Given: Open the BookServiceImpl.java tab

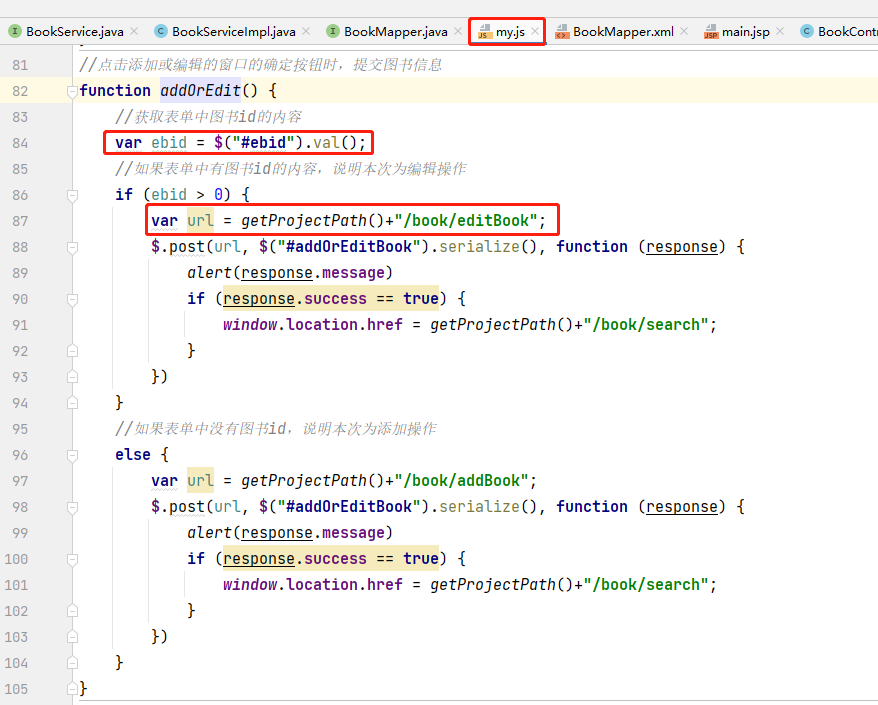Looking at the screenshot, I should pyautogui.click(x=233, y=32).
